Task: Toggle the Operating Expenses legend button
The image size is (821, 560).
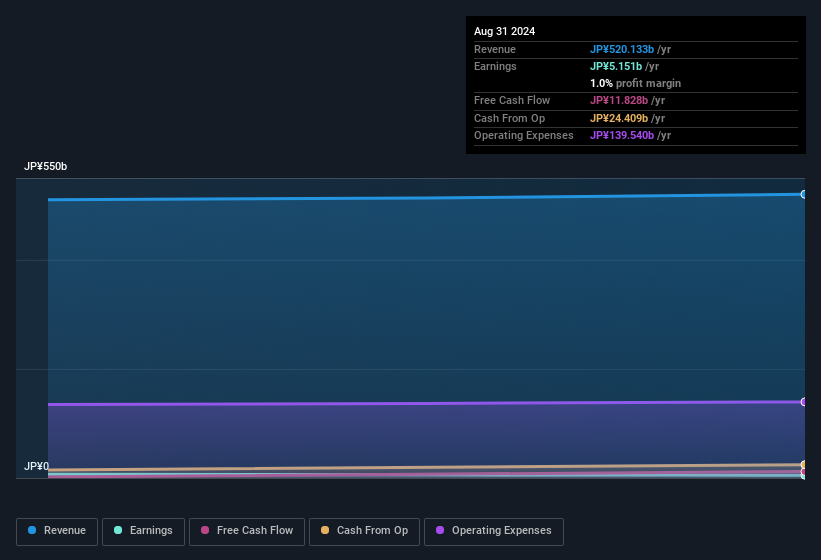Action: click(x=494, y=531)
